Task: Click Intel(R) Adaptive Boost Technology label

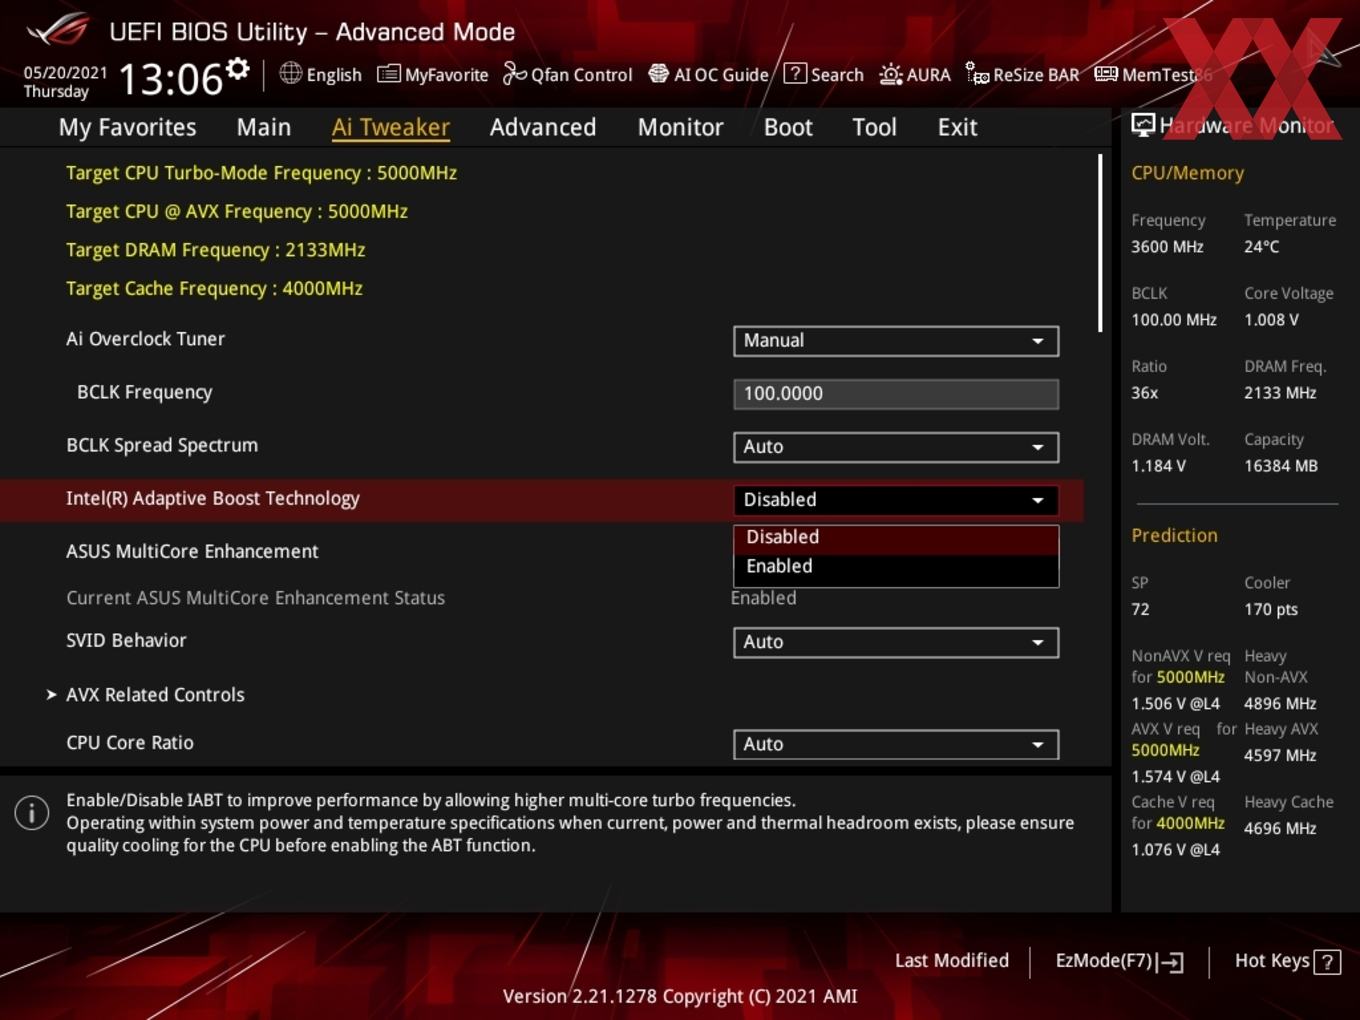Action: coord(212,499)
